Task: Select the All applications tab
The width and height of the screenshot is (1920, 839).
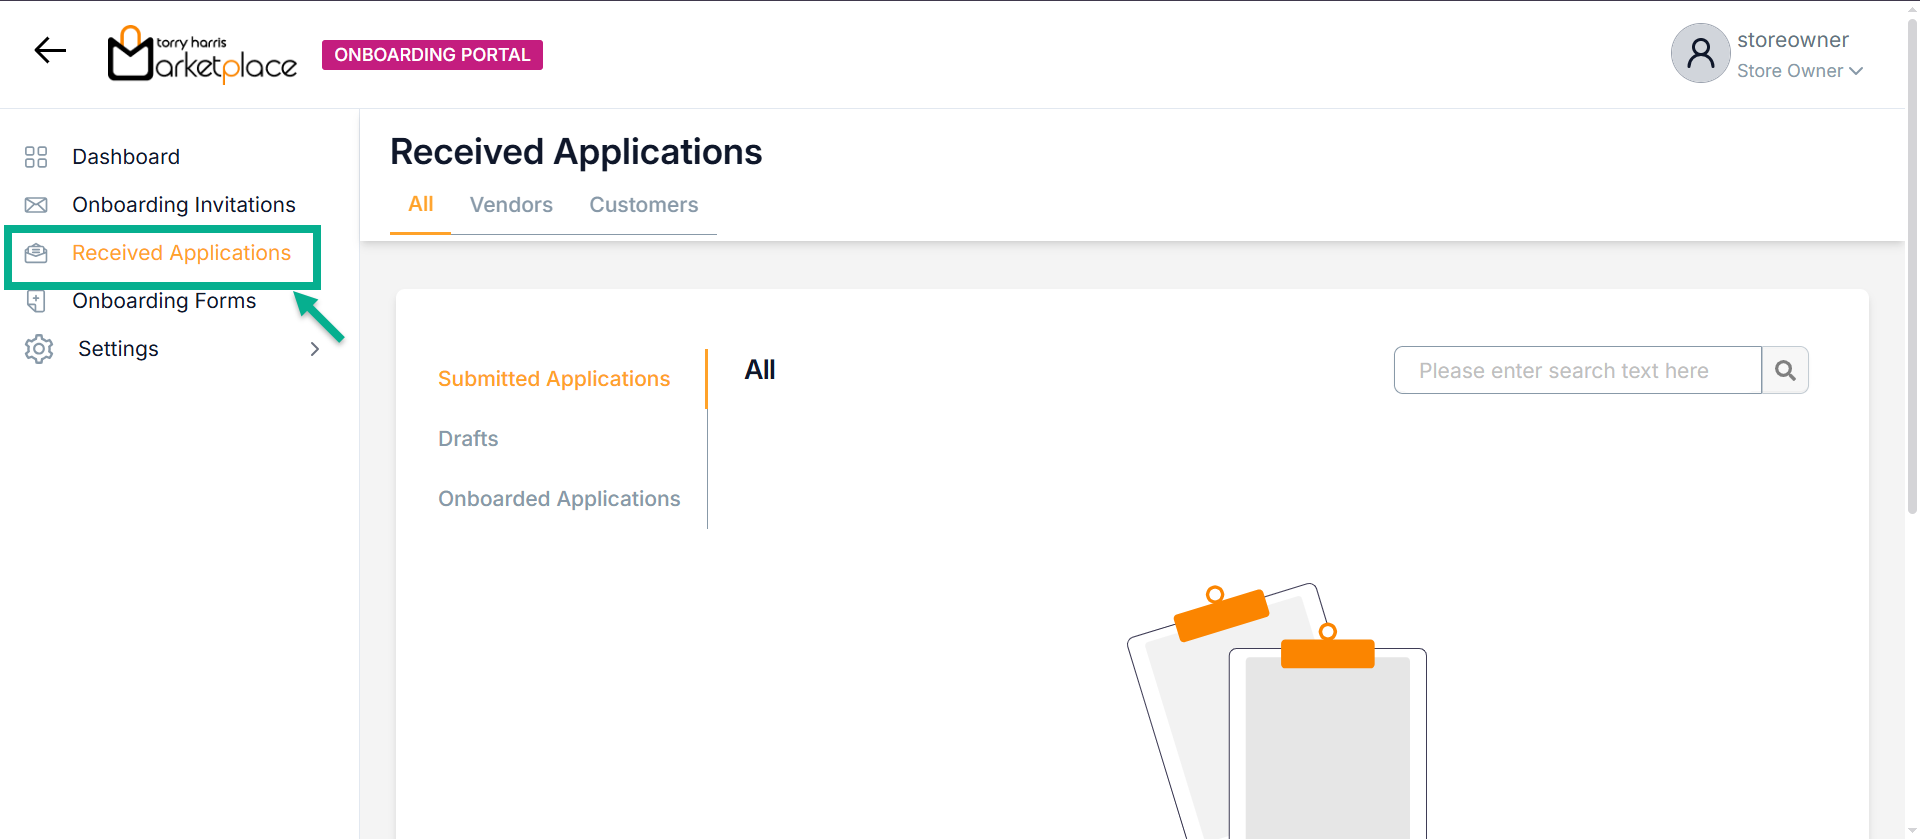Action: (x=421, y=204)
